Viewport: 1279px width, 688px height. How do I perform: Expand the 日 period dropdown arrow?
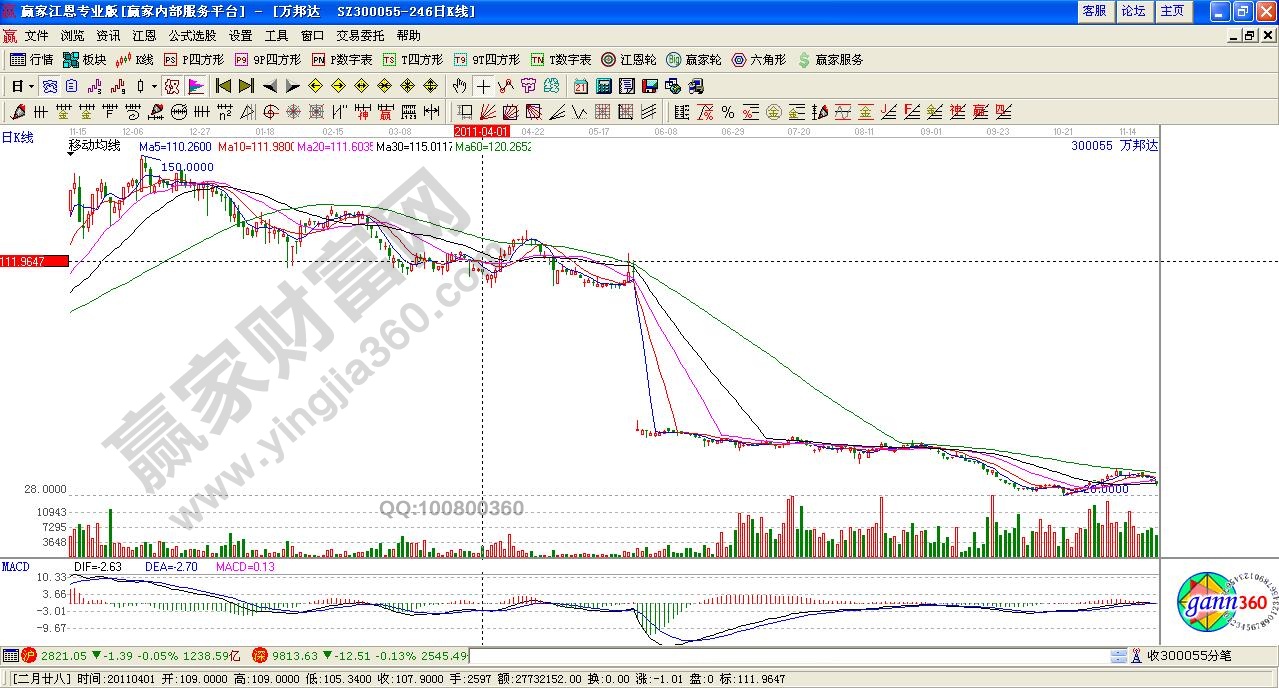31,86
